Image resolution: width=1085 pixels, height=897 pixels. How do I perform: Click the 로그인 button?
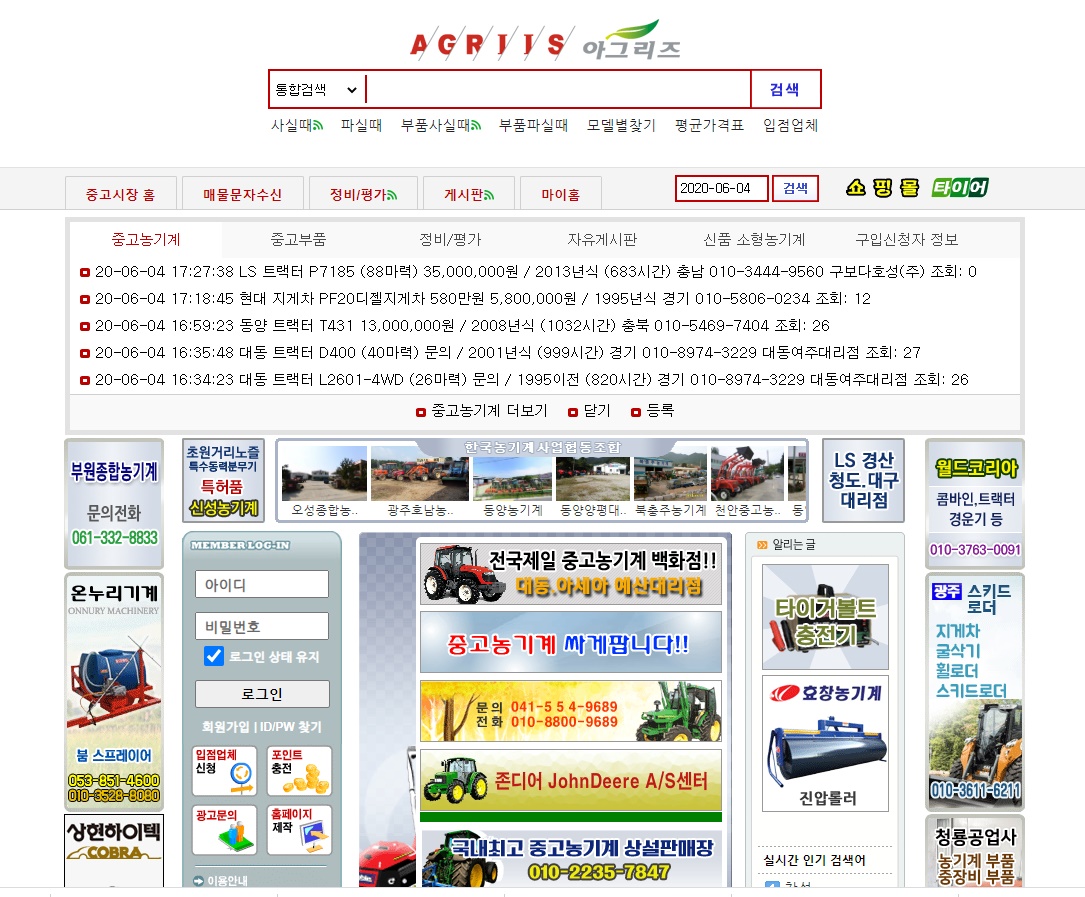click(262, 694)
